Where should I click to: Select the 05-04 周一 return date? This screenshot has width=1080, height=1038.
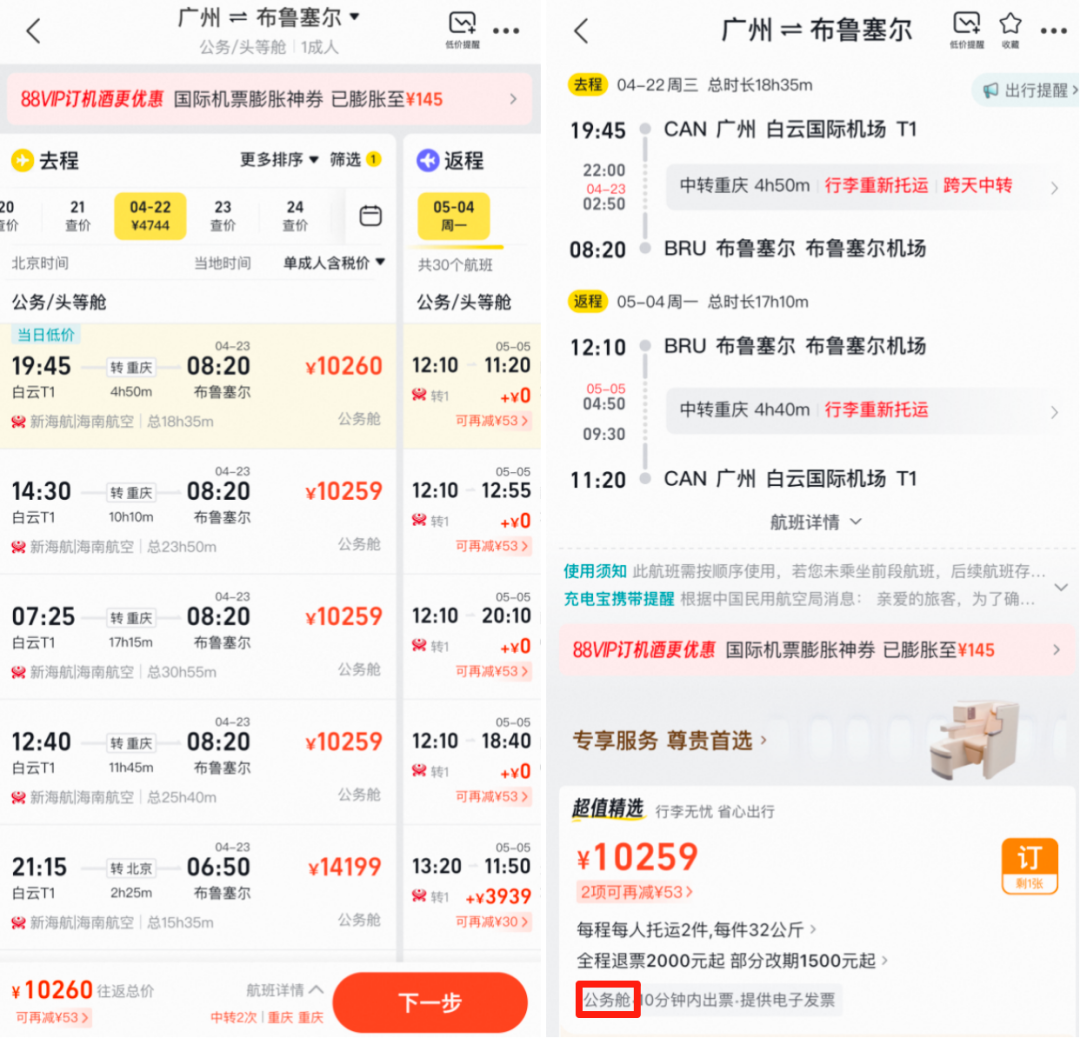456,217
